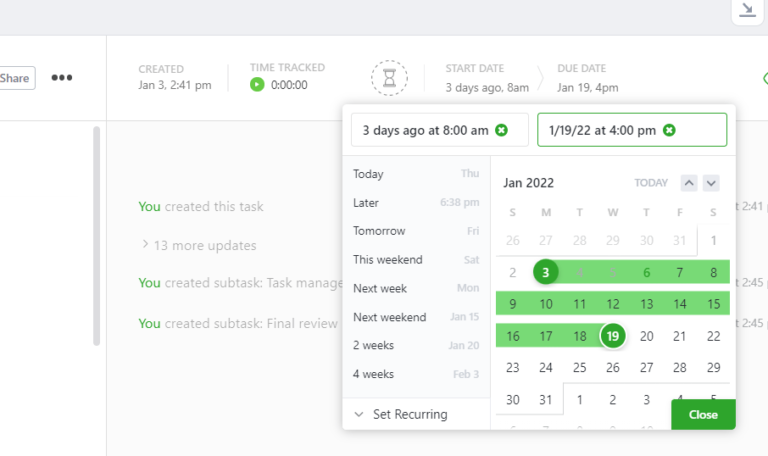The height and width of the screenshot is (456, 768).
Task: Click the start date input field
Action: click(425, 130)
